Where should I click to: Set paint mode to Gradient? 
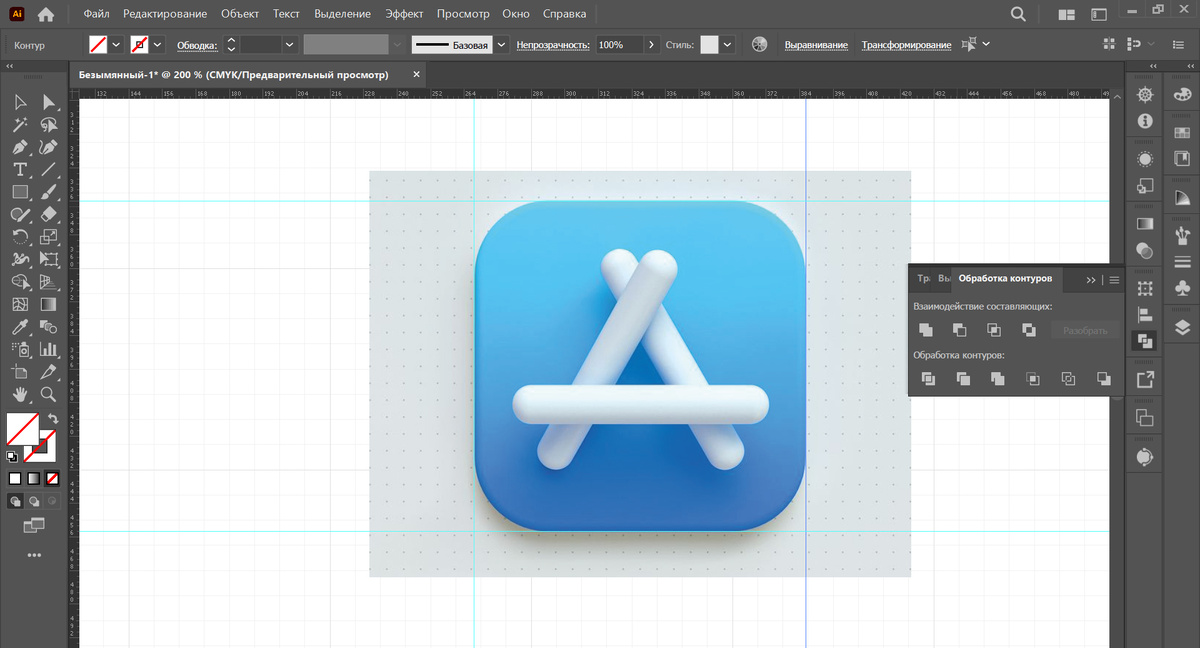coord(33,478)
